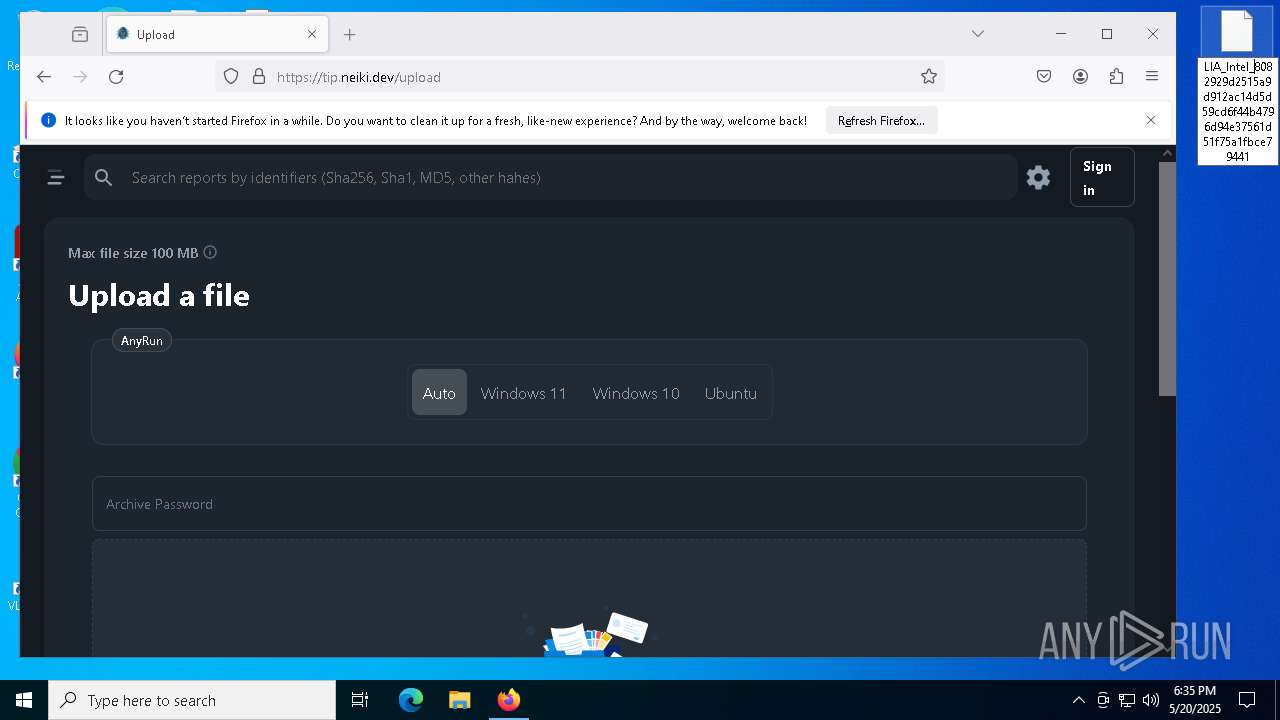1280x720 pixels.
Task: Click the notification info icon
Action: pos(48,120)
